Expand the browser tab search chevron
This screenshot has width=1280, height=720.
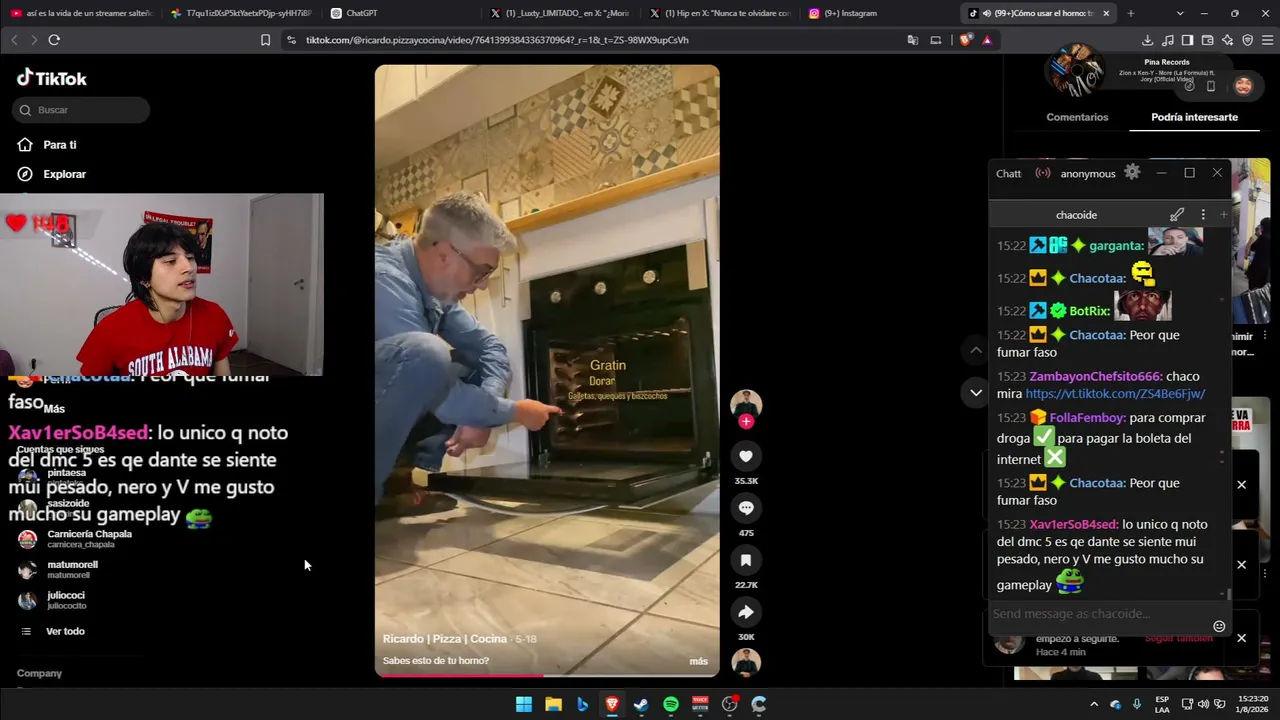pyautogui.click(x=1180, y=13)
